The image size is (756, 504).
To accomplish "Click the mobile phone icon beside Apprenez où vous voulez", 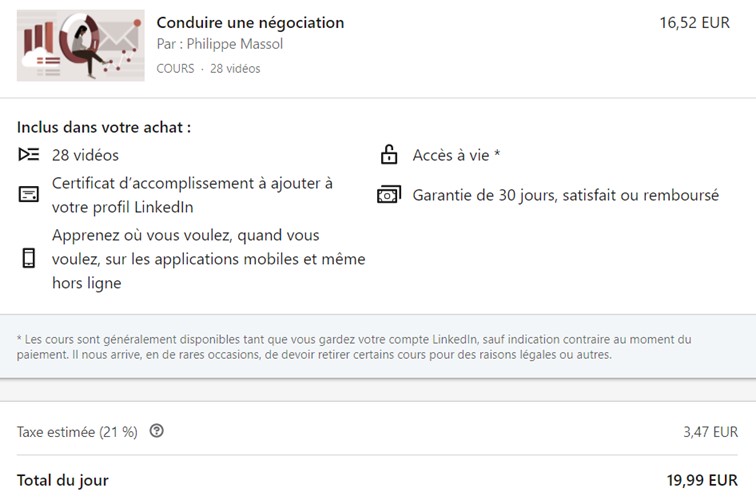I will (x=28, y=258).
